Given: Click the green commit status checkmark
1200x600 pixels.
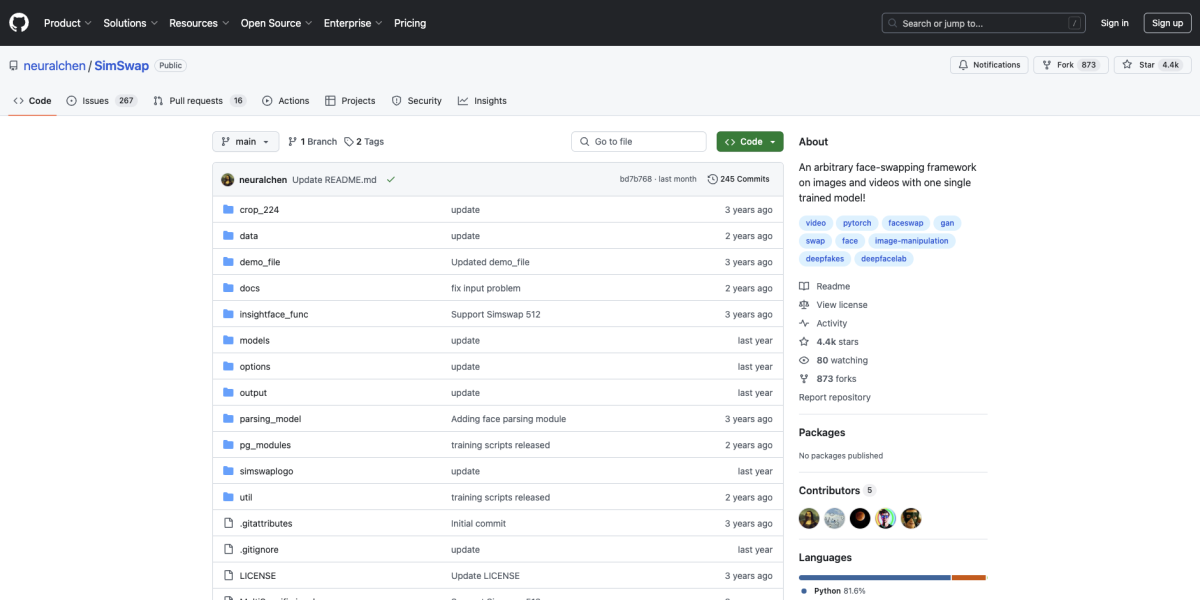Looking at the screenshot, I should point(391,180).
